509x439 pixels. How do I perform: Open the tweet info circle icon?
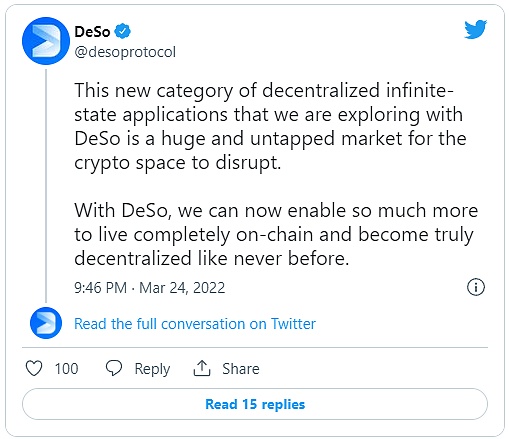coord(476,287)
